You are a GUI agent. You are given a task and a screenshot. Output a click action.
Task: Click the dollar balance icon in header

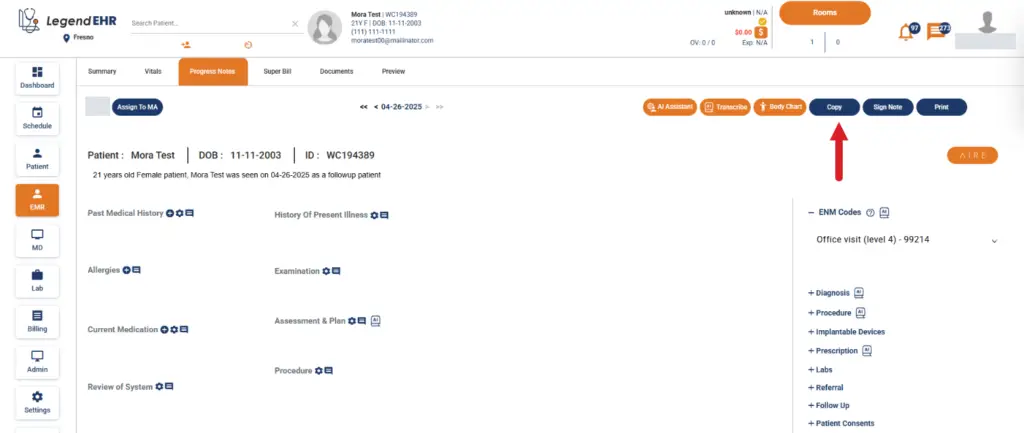pos(761,32)
